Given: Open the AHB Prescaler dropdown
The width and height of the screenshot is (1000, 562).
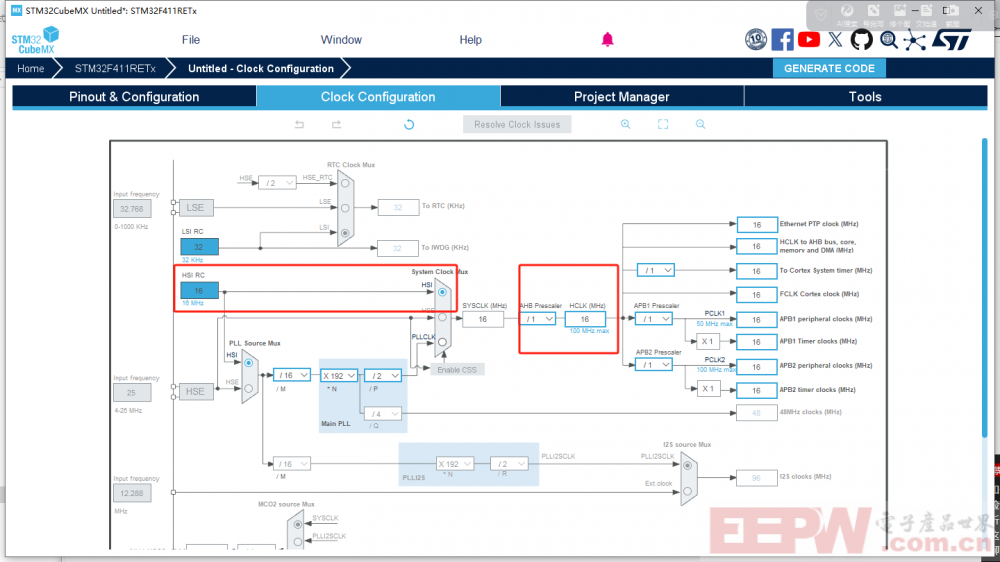Looking at the screenshot, I should point(538,318).
